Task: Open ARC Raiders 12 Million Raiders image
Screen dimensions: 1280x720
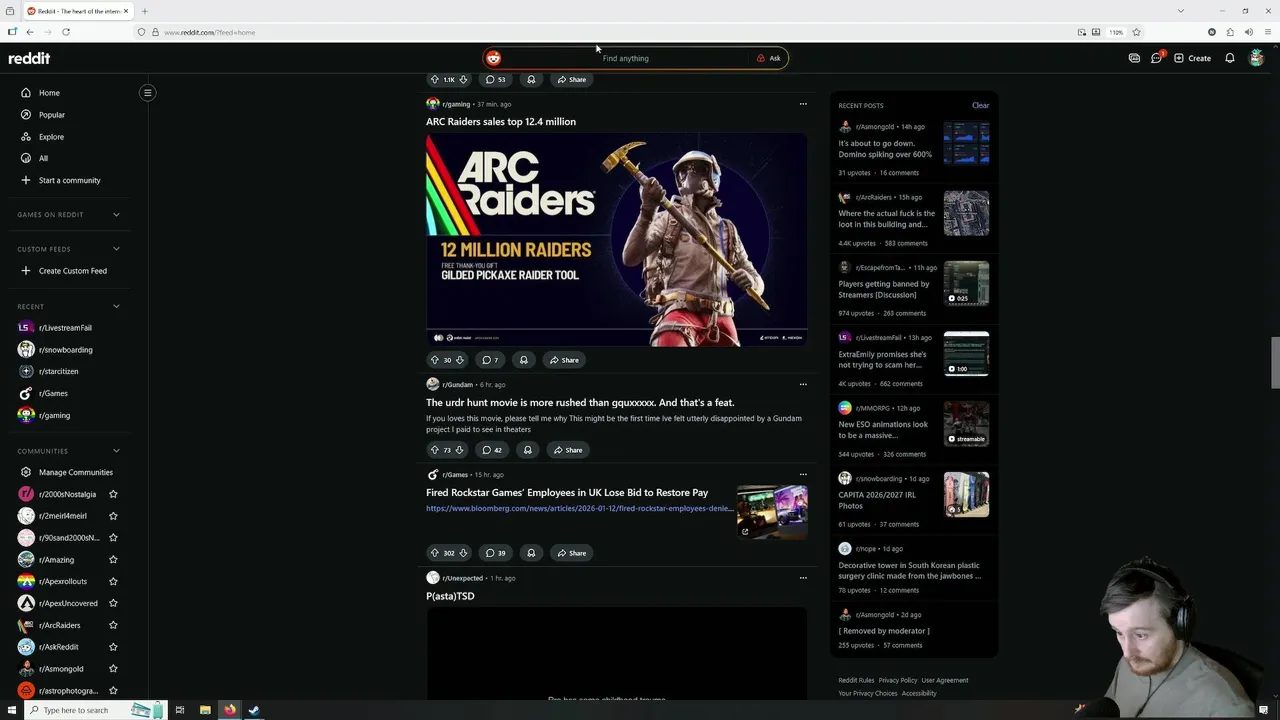Action: click(616, 240)
